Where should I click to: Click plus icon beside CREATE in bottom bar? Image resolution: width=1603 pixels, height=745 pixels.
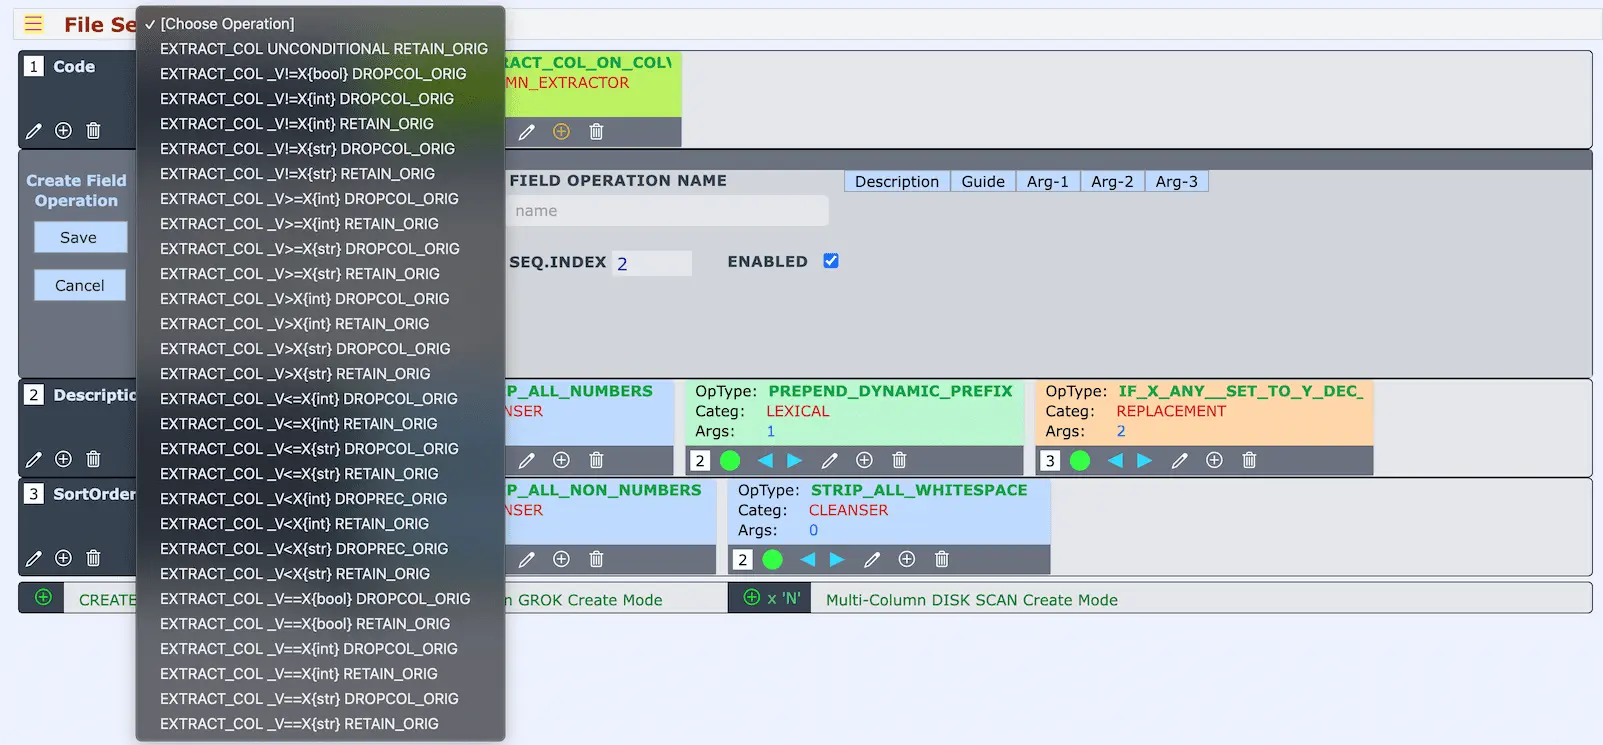coord(43,597)
